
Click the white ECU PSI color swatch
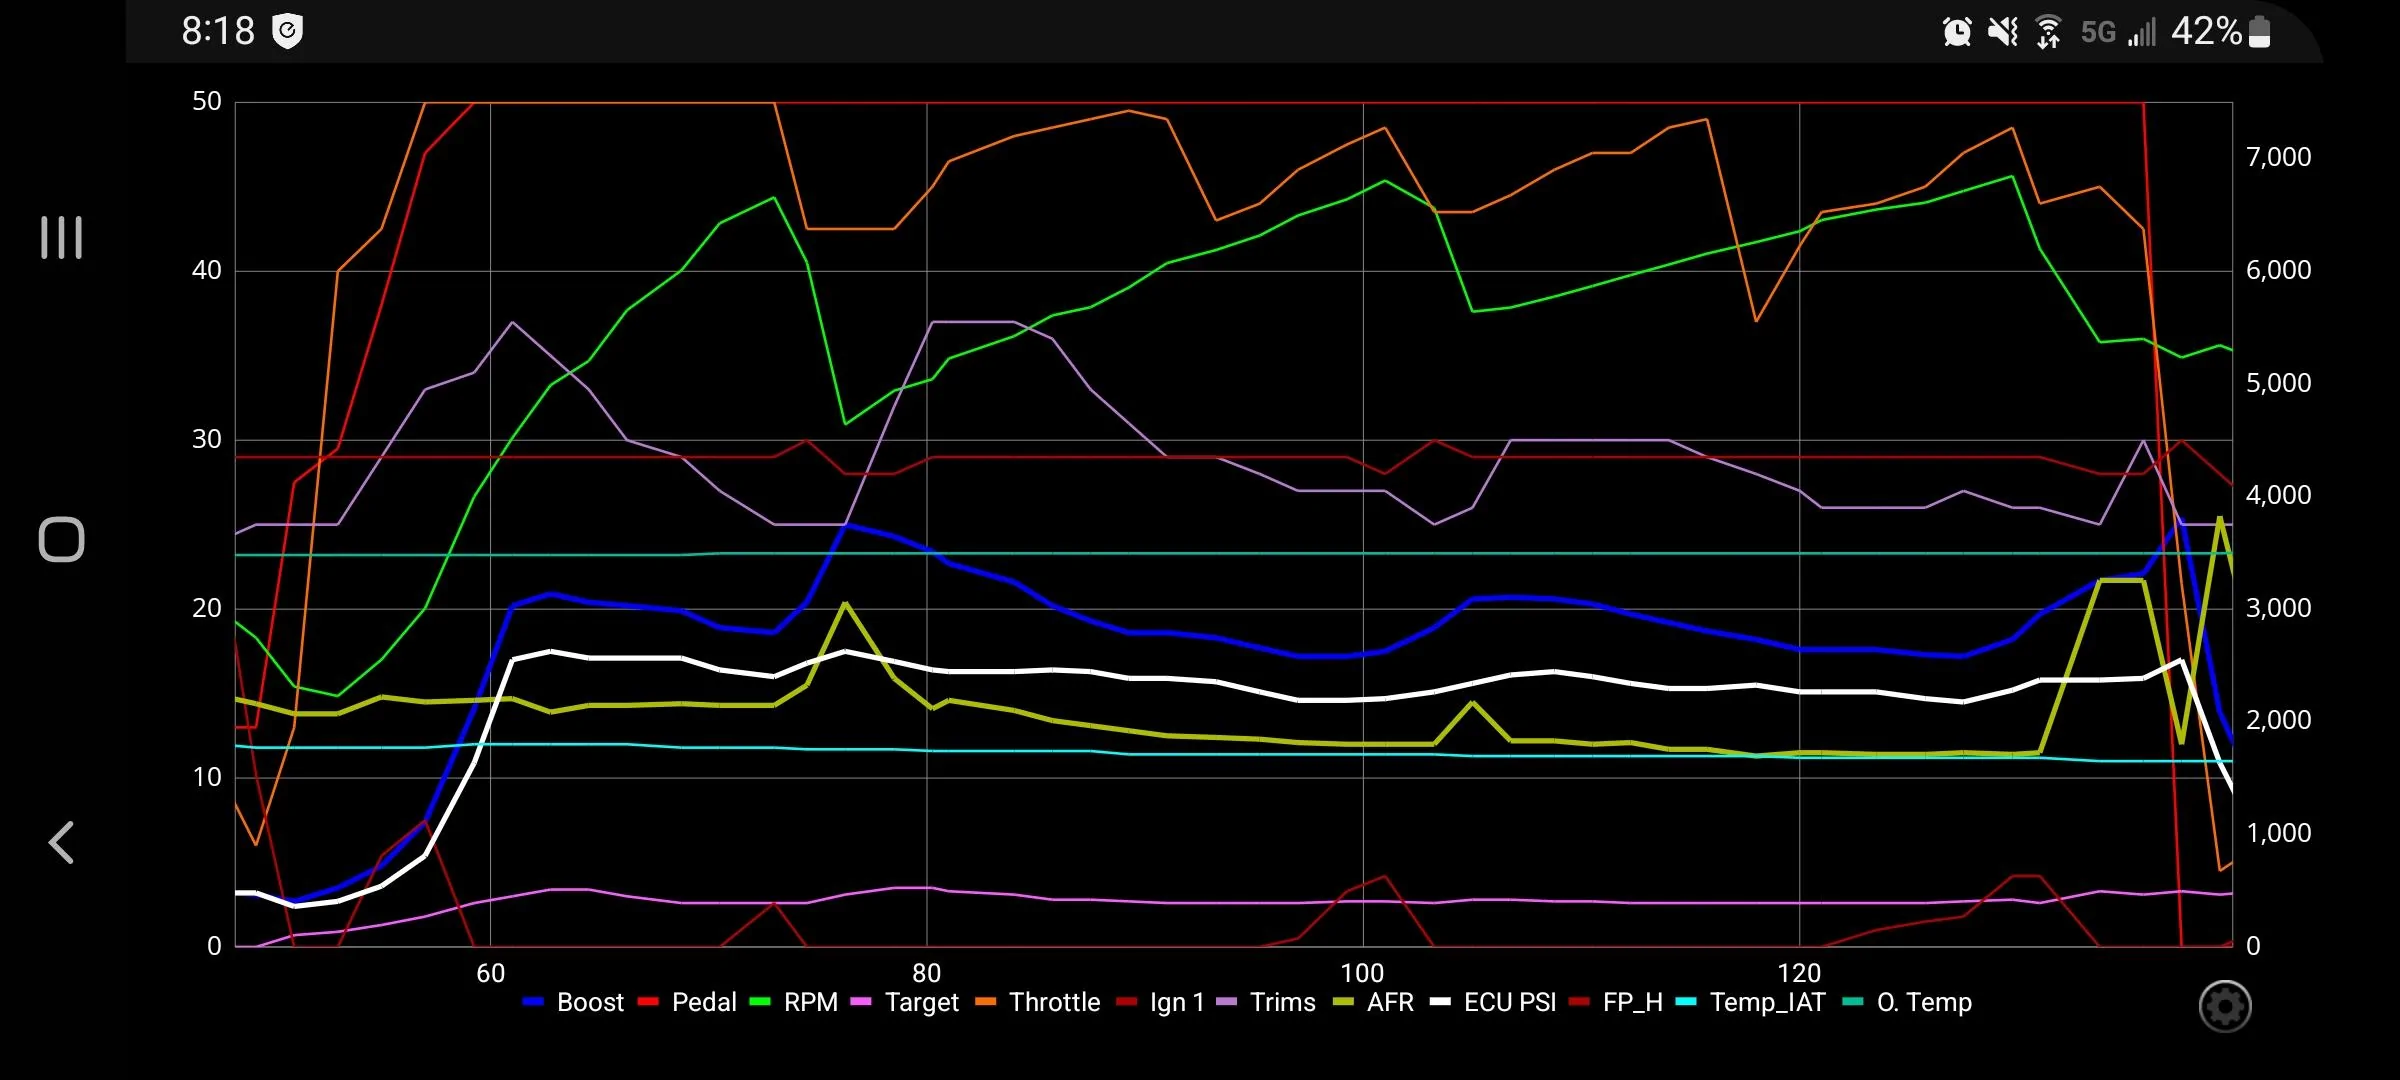click(1440, 1003)
